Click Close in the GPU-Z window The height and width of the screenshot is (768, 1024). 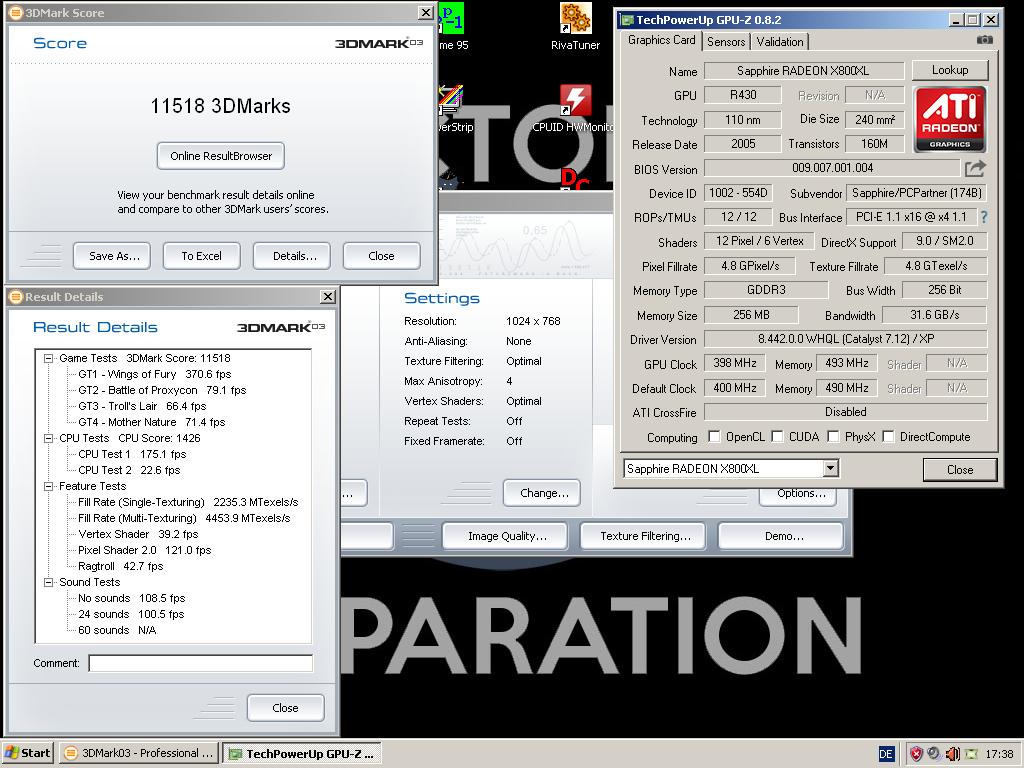[960, 470]
